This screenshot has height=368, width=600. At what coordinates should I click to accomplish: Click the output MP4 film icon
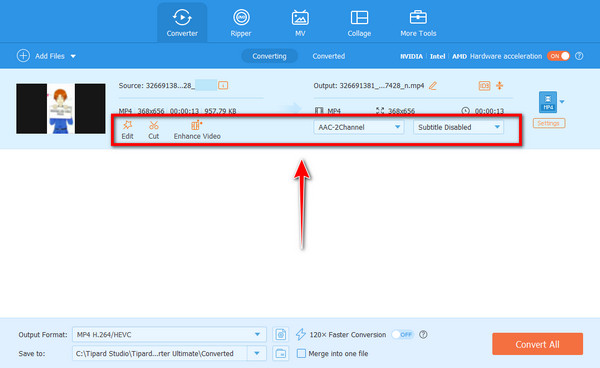tap(319, 111)
